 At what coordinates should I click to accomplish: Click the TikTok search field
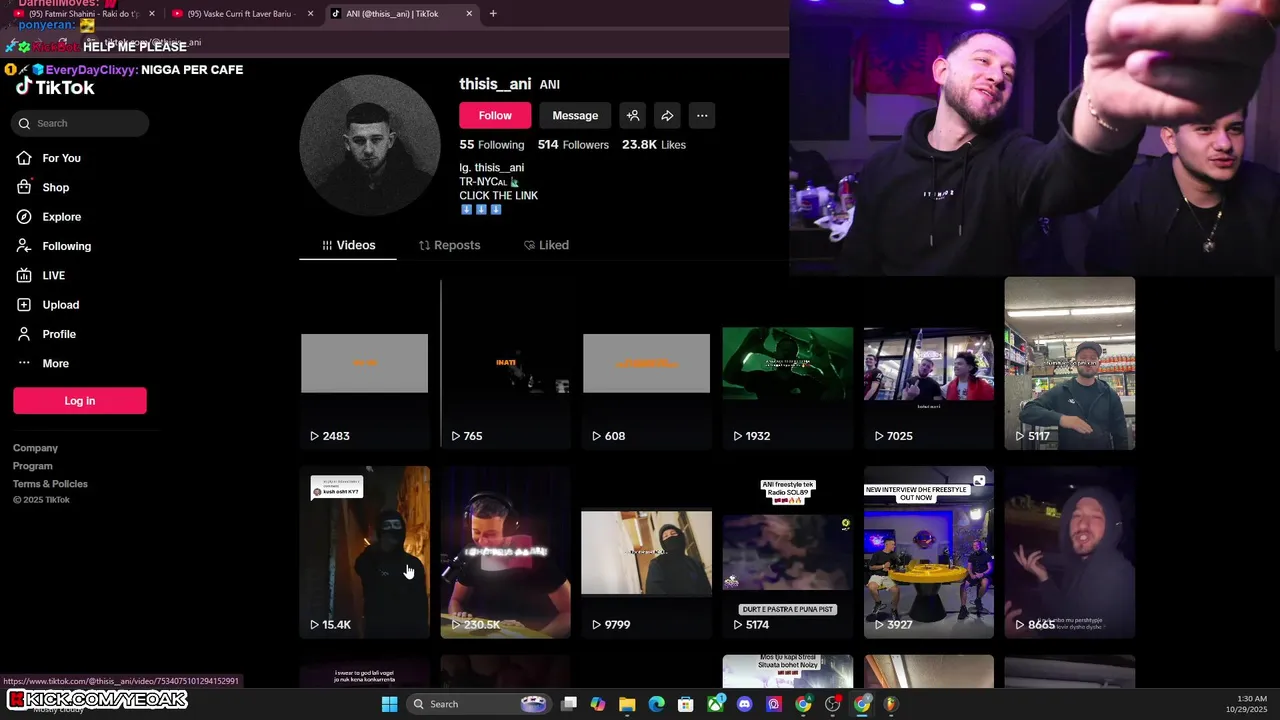(x=81, y=123)
